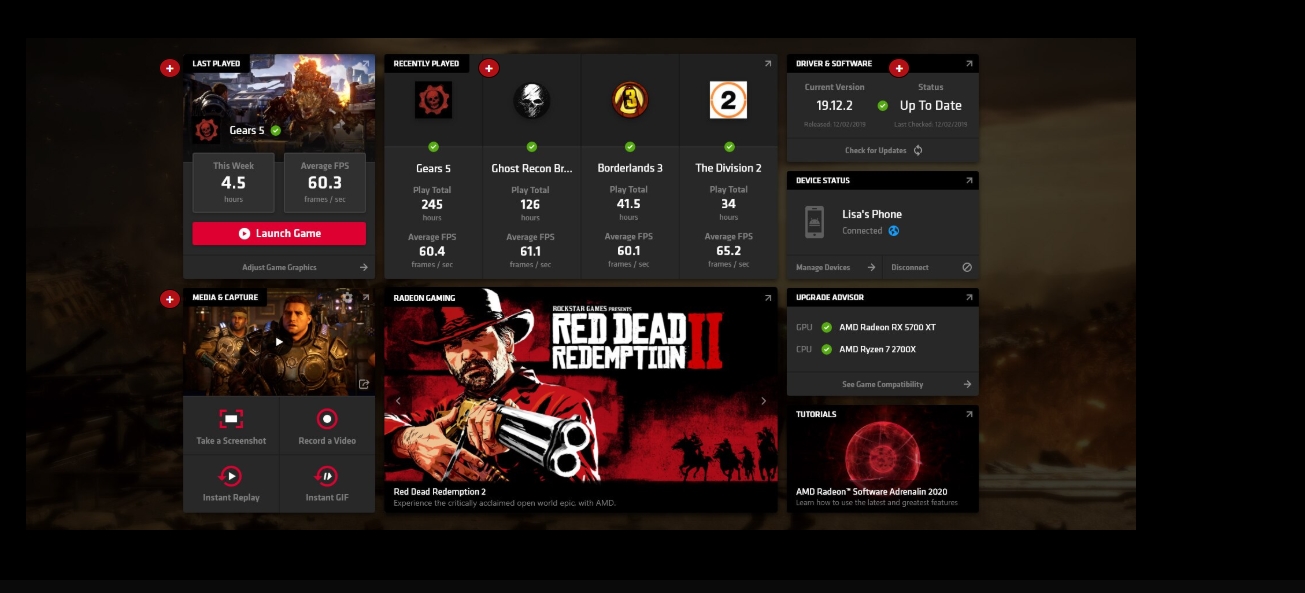Click Check for Updates
The height and width of the screenshot is (593, 1305).
point(875,150)
